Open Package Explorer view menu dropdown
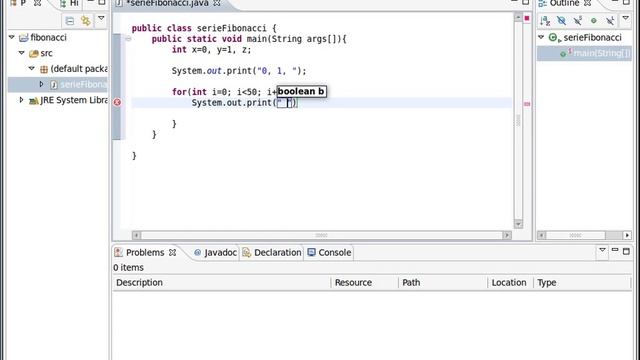The image size is (640, 360). point(101,18)
